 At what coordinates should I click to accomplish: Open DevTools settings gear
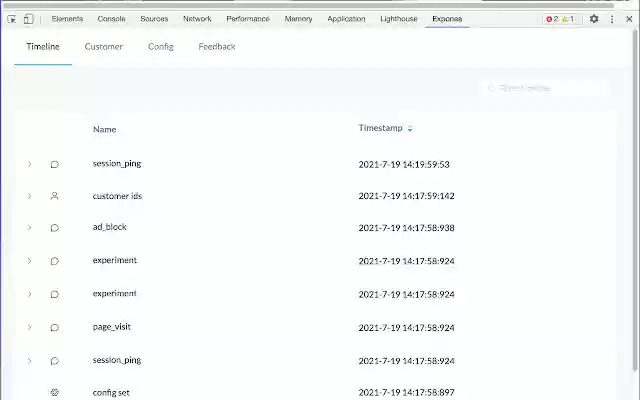click(x=594, y=19)
